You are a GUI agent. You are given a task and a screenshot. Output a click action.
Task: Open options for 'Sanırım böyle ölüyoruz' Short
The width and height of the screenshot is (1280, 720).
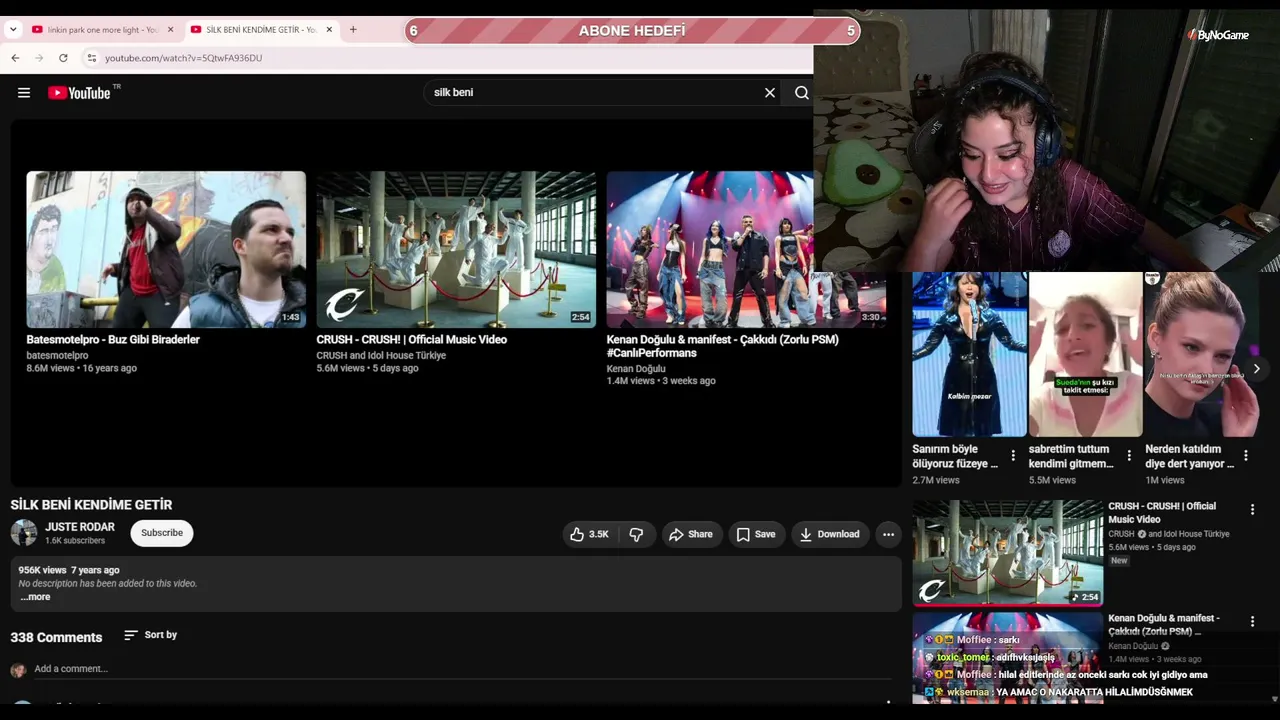pyautogui.click(x=1013, y=456)
